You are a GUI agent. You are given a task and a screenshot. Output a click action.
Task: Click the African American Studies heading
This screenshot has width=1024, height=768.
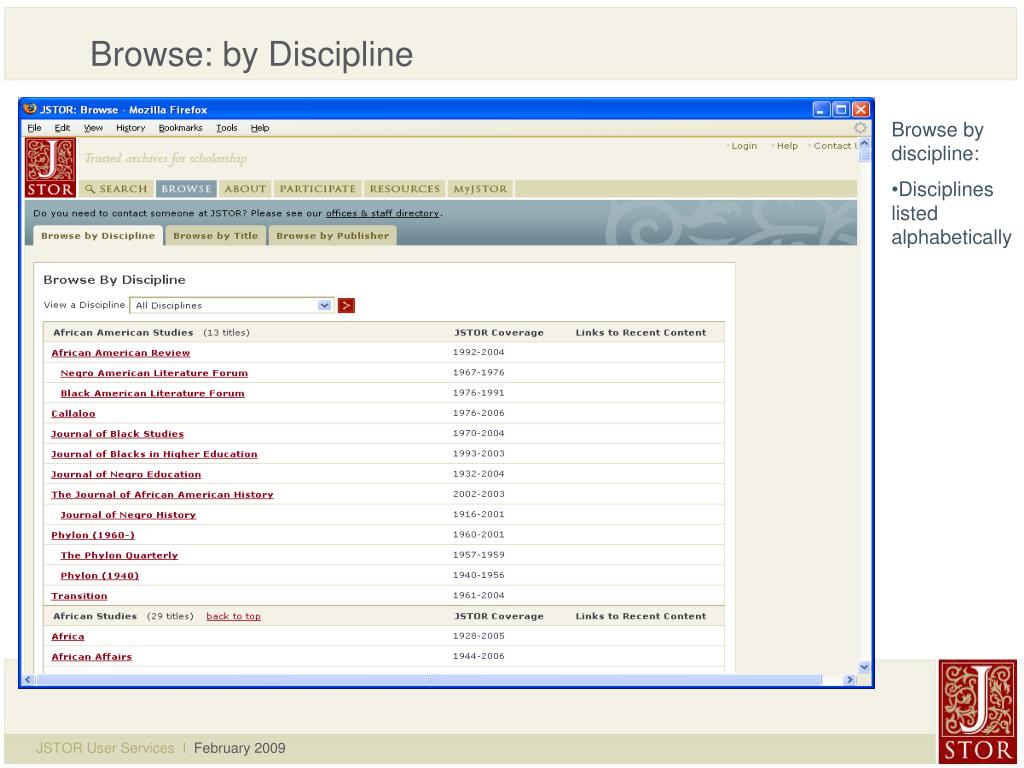click(x=123, y=332)
